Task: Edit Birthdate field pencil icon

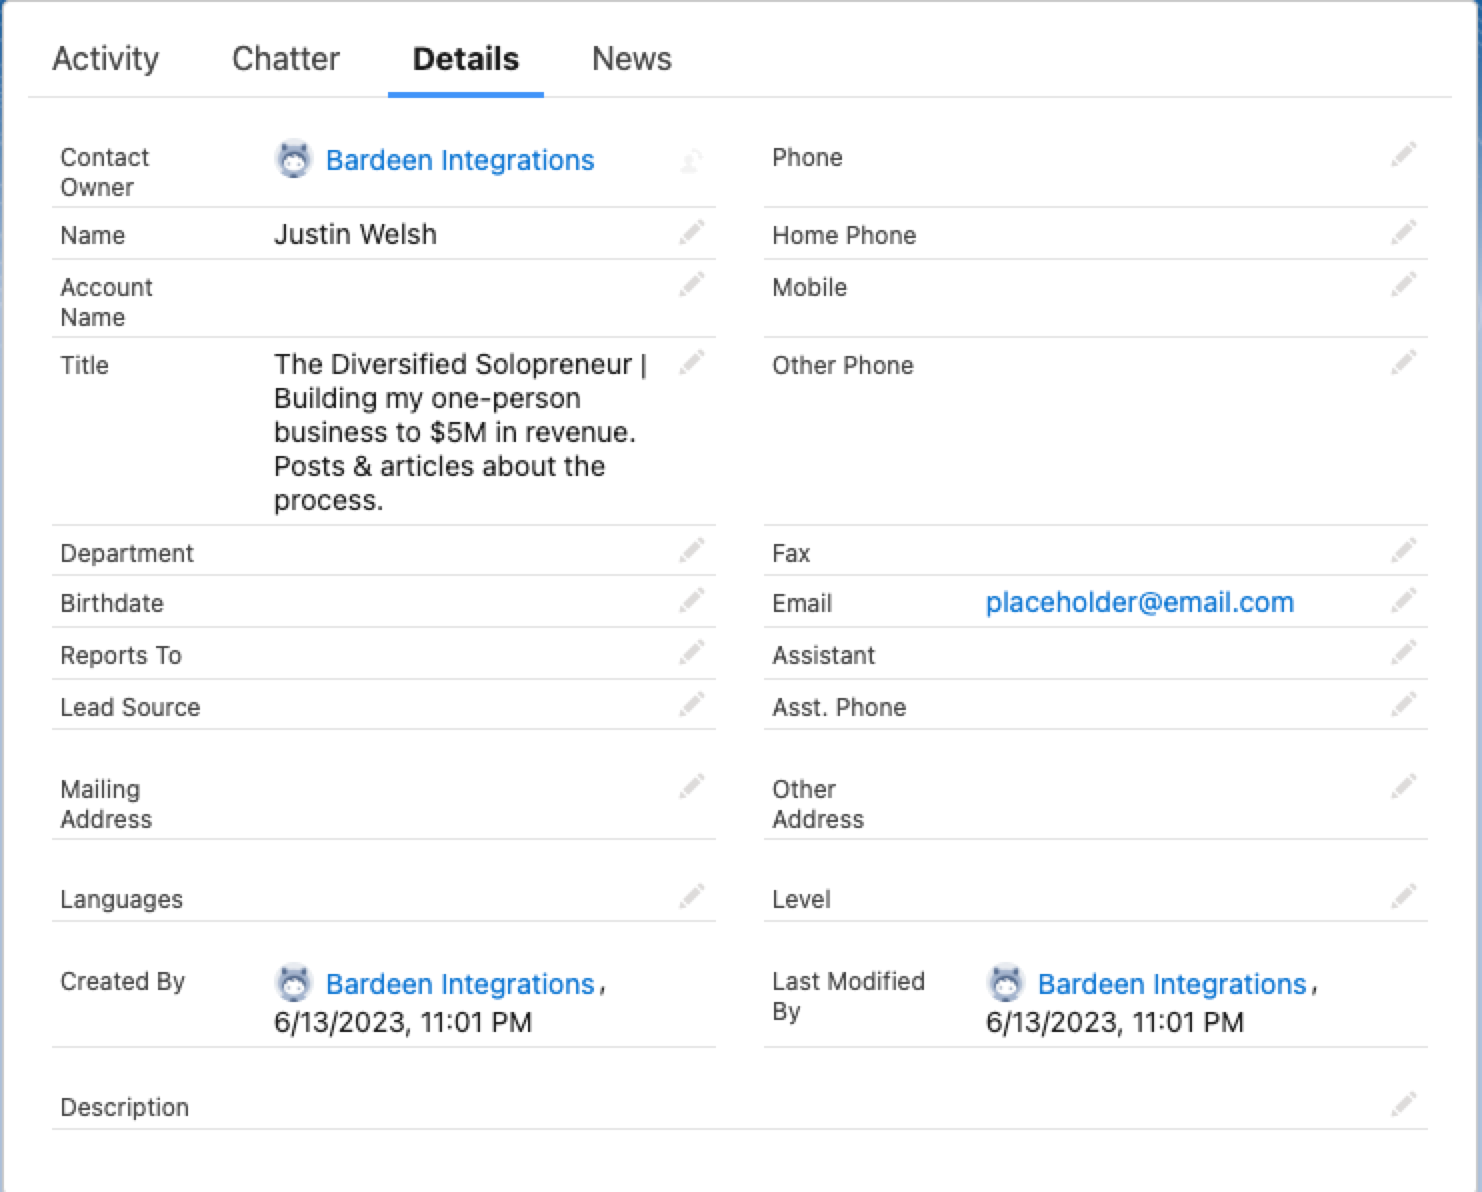Action: tap(692, 601)
